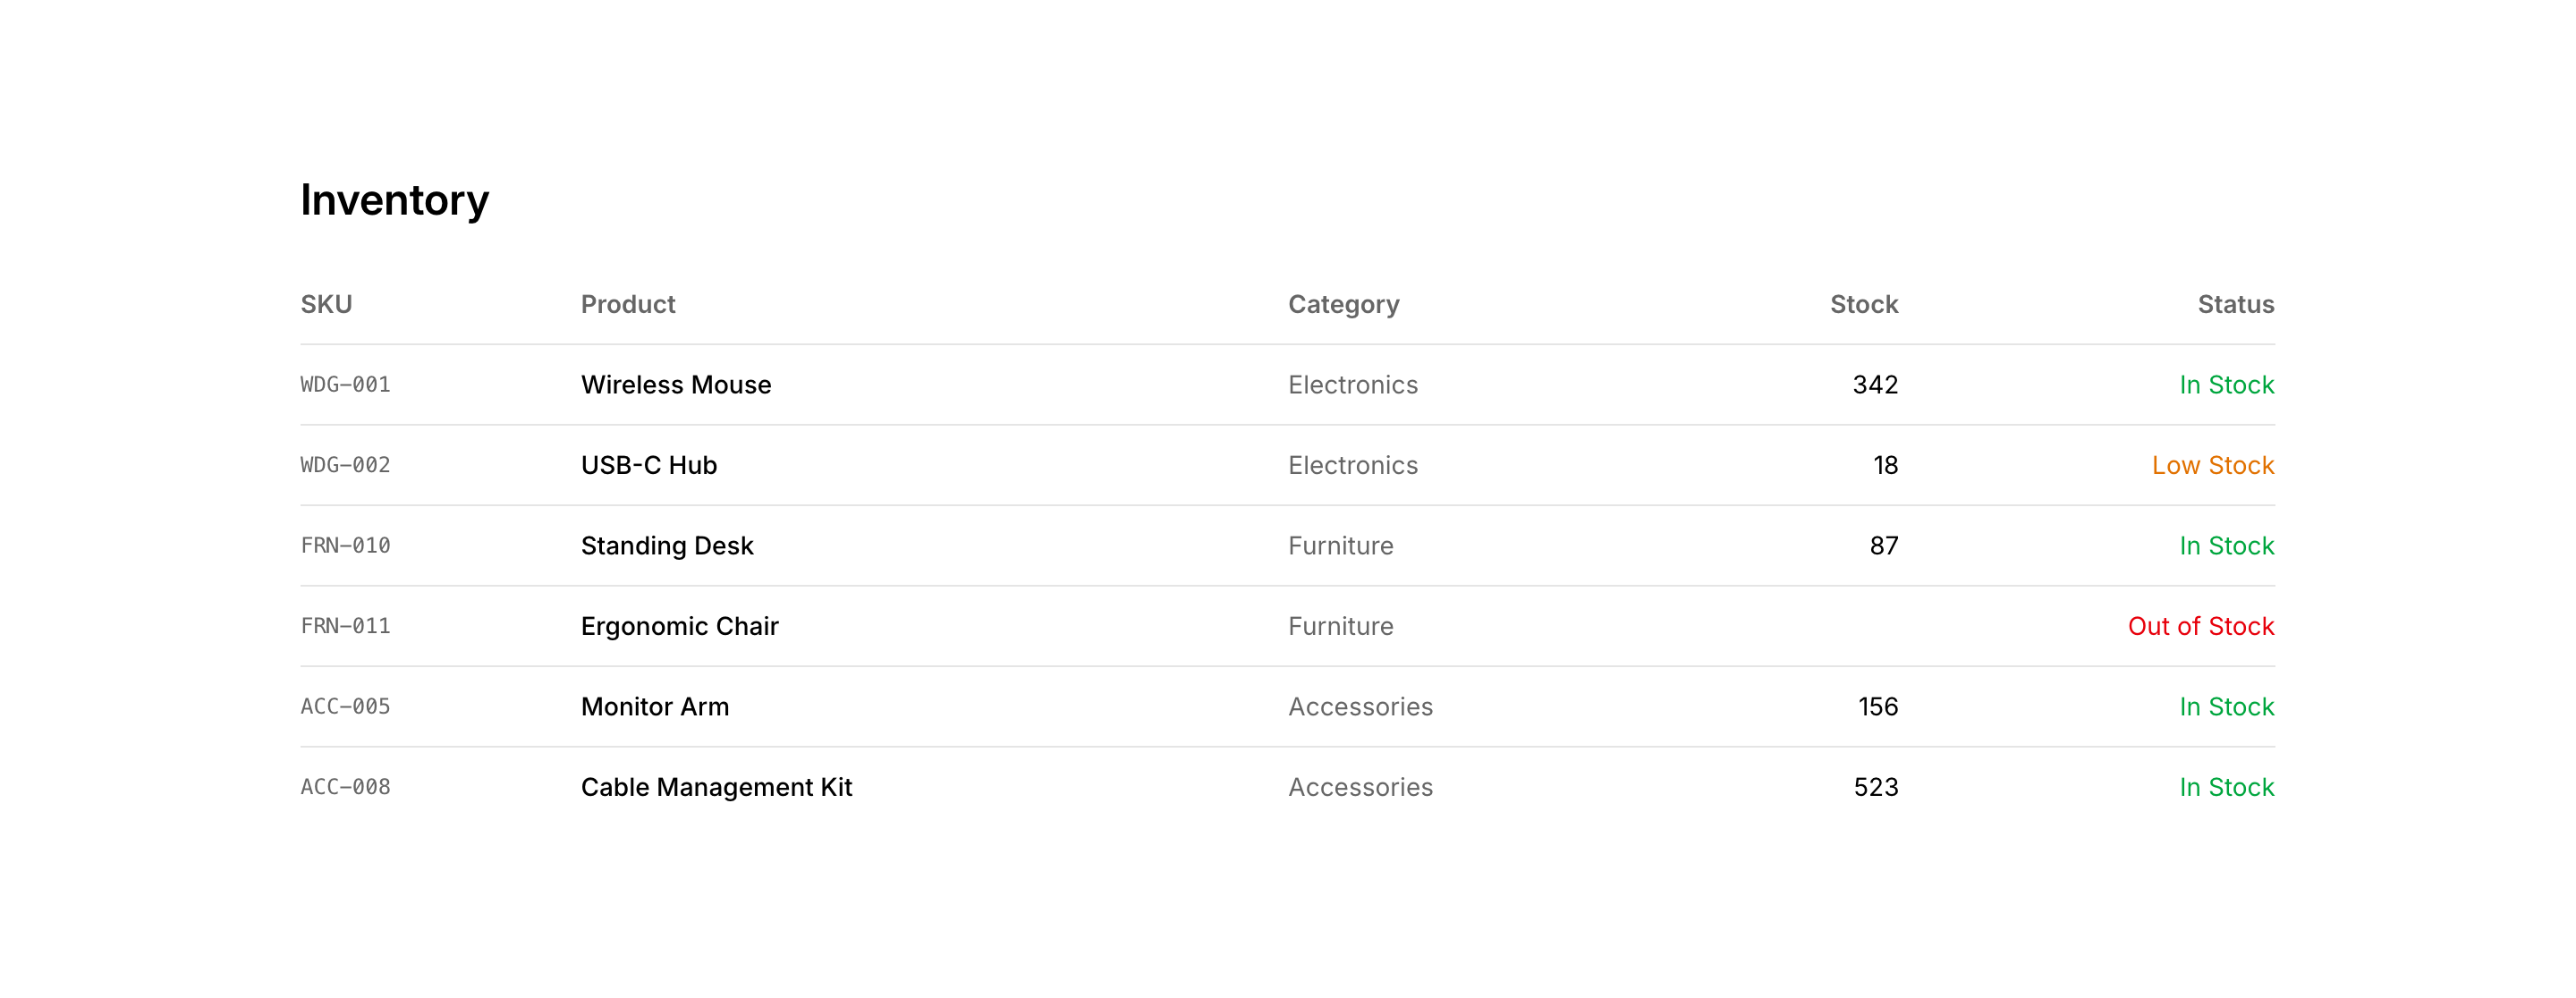Click the SKU column header
The height and width of the screenshot is (998, 2576).
[x=326, y=304]
